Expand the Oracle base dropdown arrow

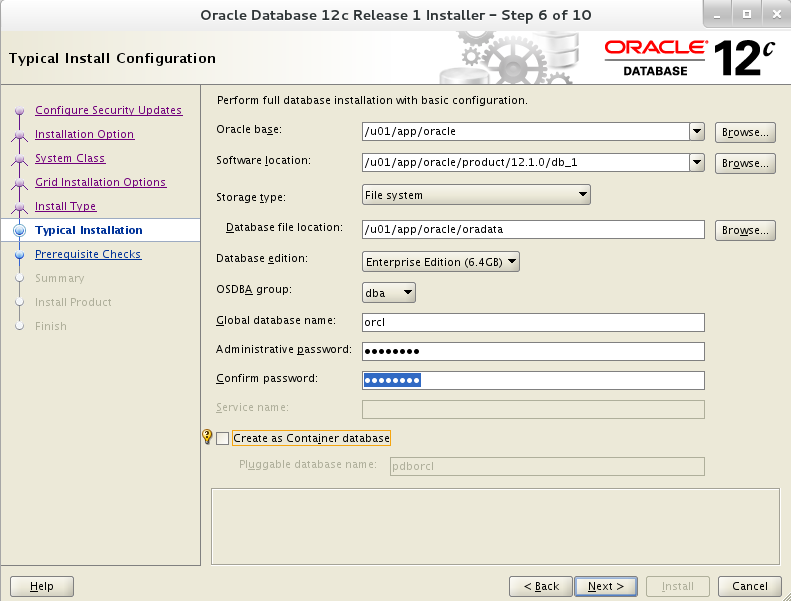point(697,132)
